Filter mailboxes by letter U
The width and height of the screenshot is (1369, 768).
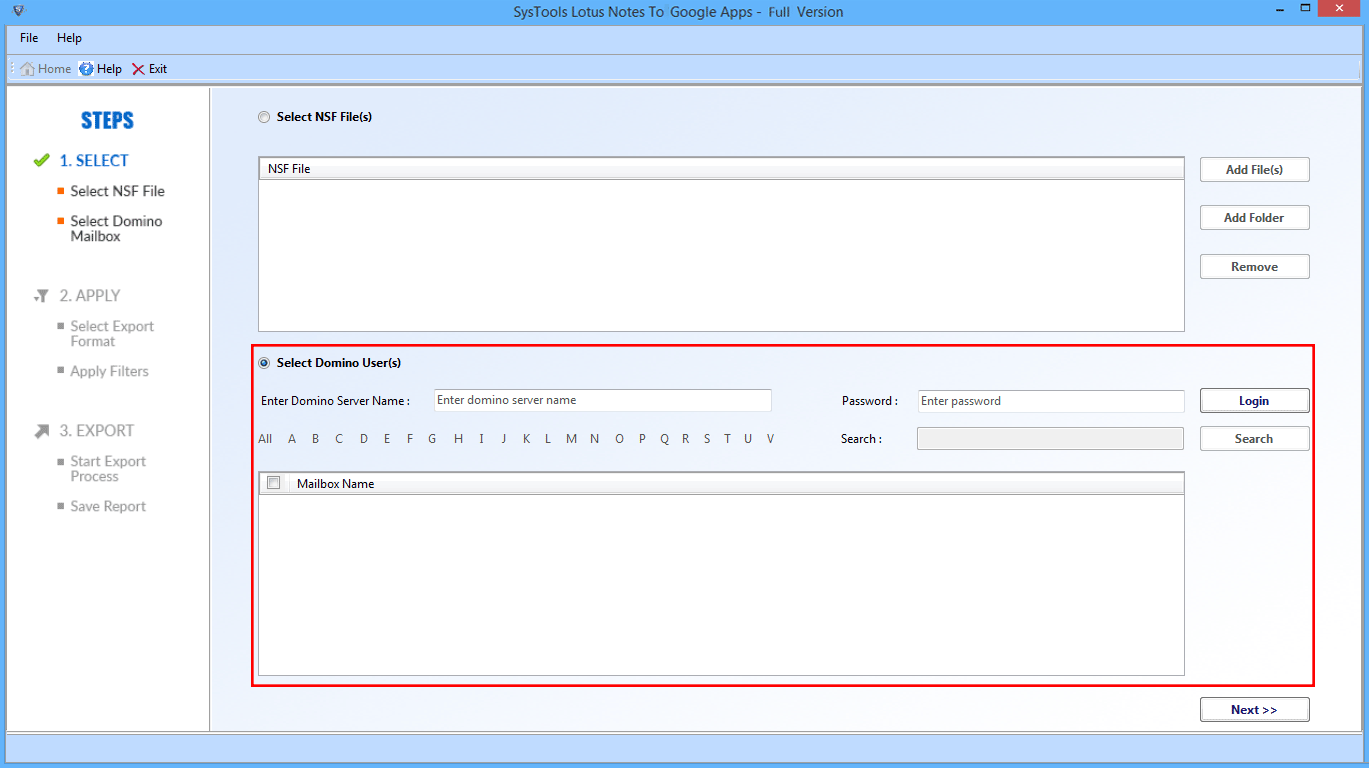(748, 439)
